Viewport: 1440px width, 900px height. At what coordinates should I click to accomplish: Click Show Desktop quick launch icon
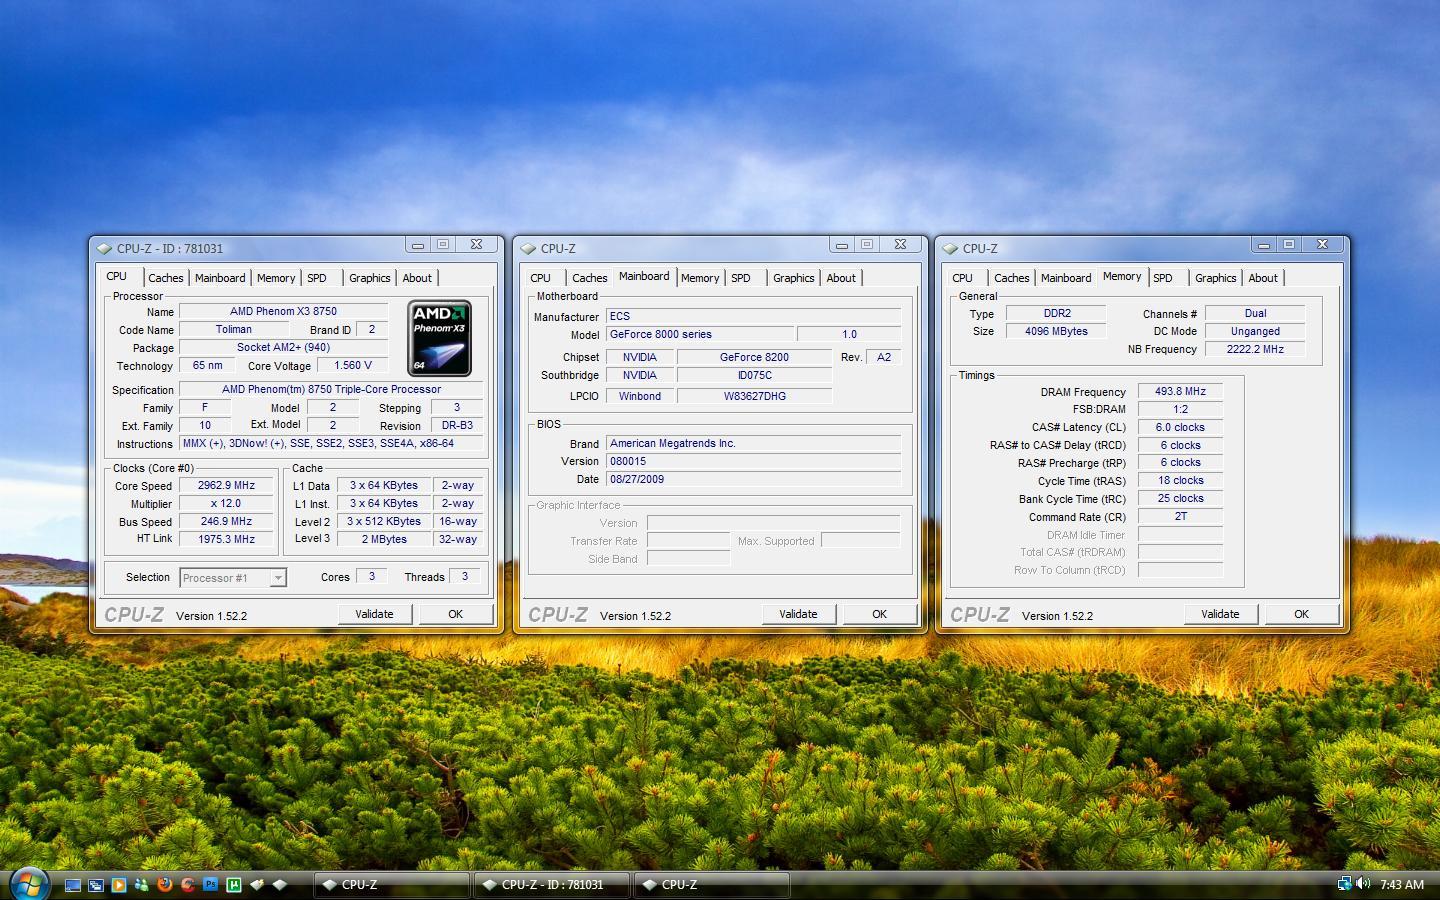[x=73, y=885]
